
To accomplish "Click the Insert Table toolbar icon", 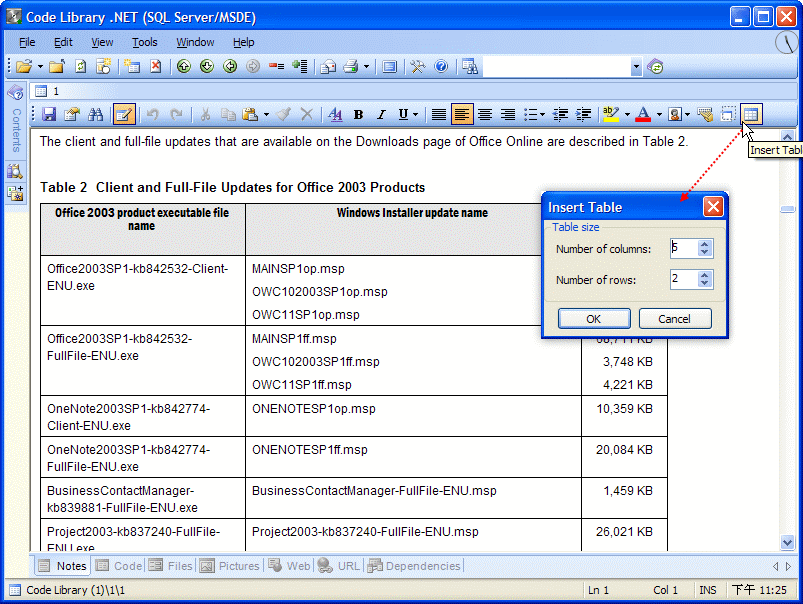I will tap(751, 114).
